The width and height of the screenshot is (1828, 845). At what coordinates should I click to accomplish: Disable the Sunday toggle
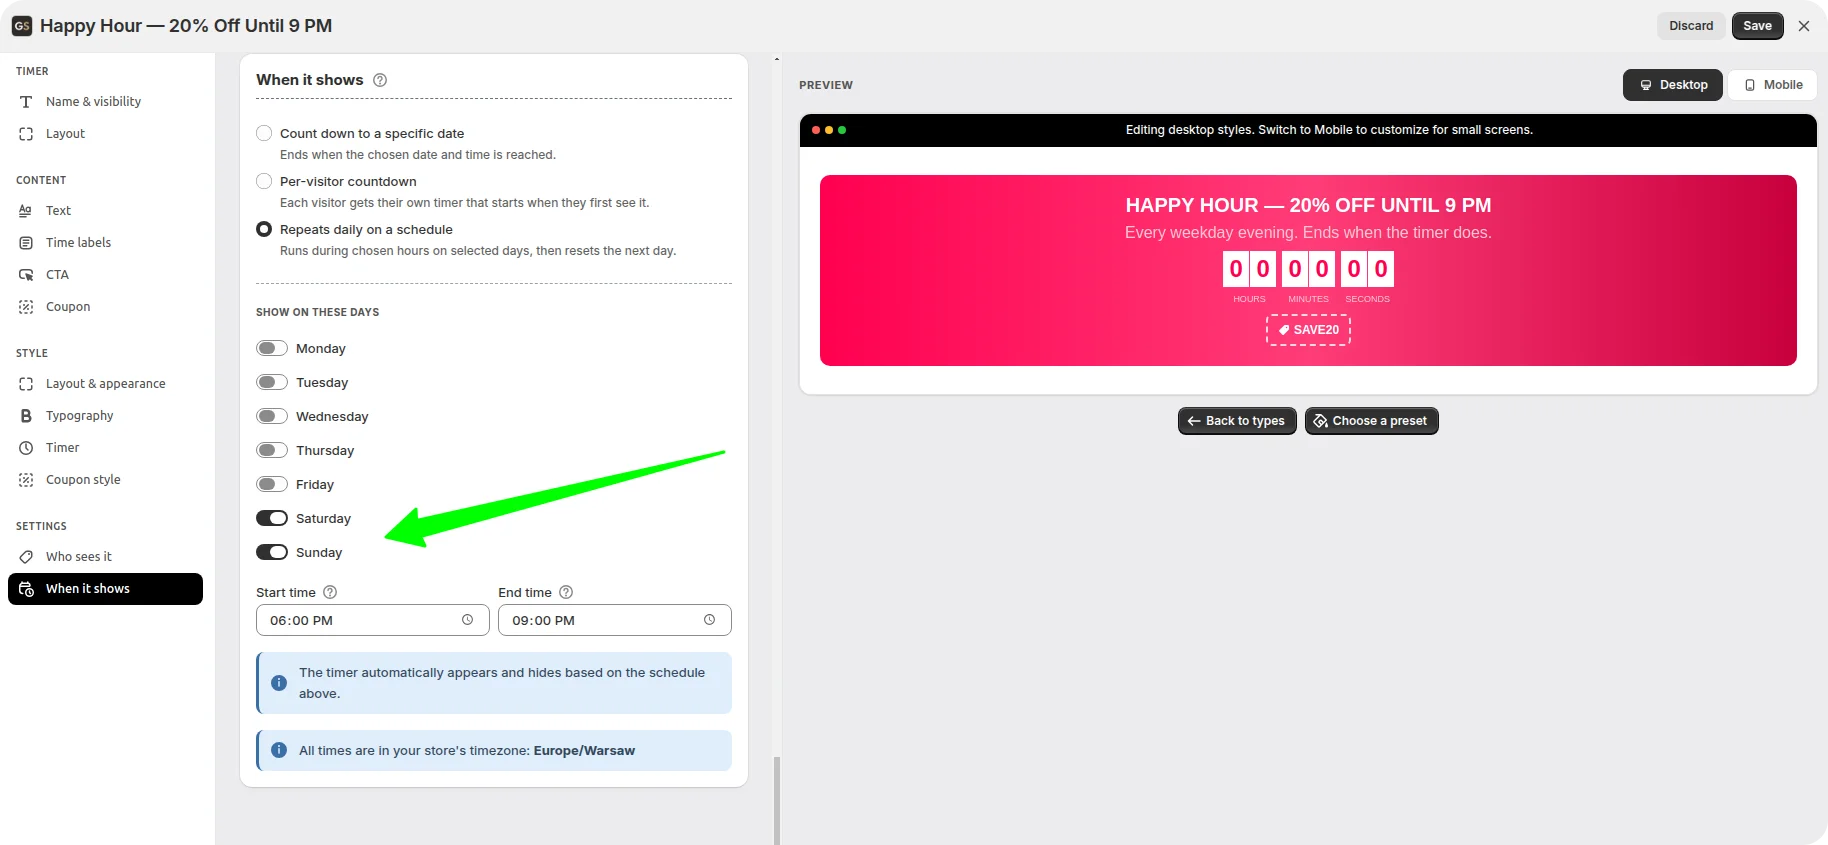[x=272, y=552]
